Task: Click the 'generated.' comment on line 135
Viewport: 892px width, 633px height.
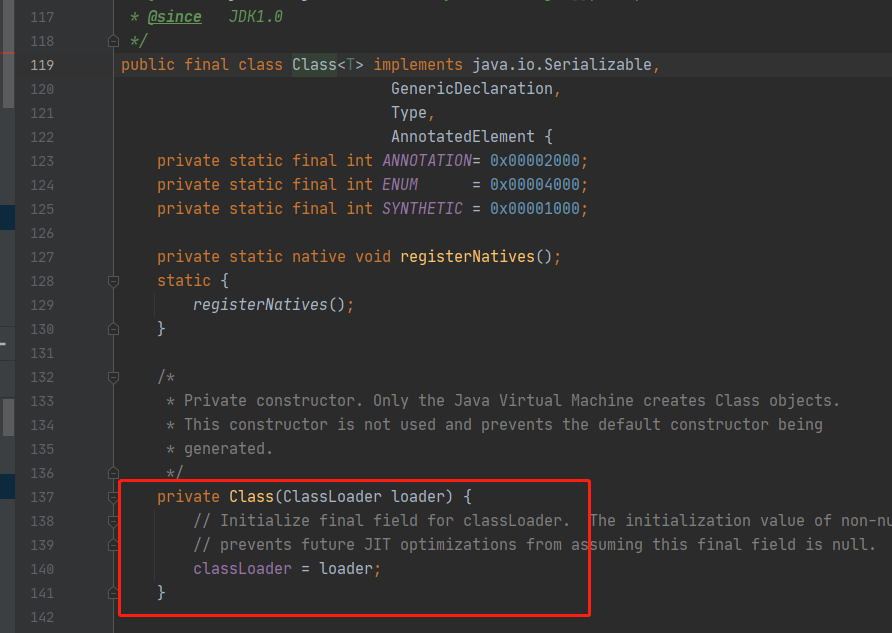Action: pos(229,449)
